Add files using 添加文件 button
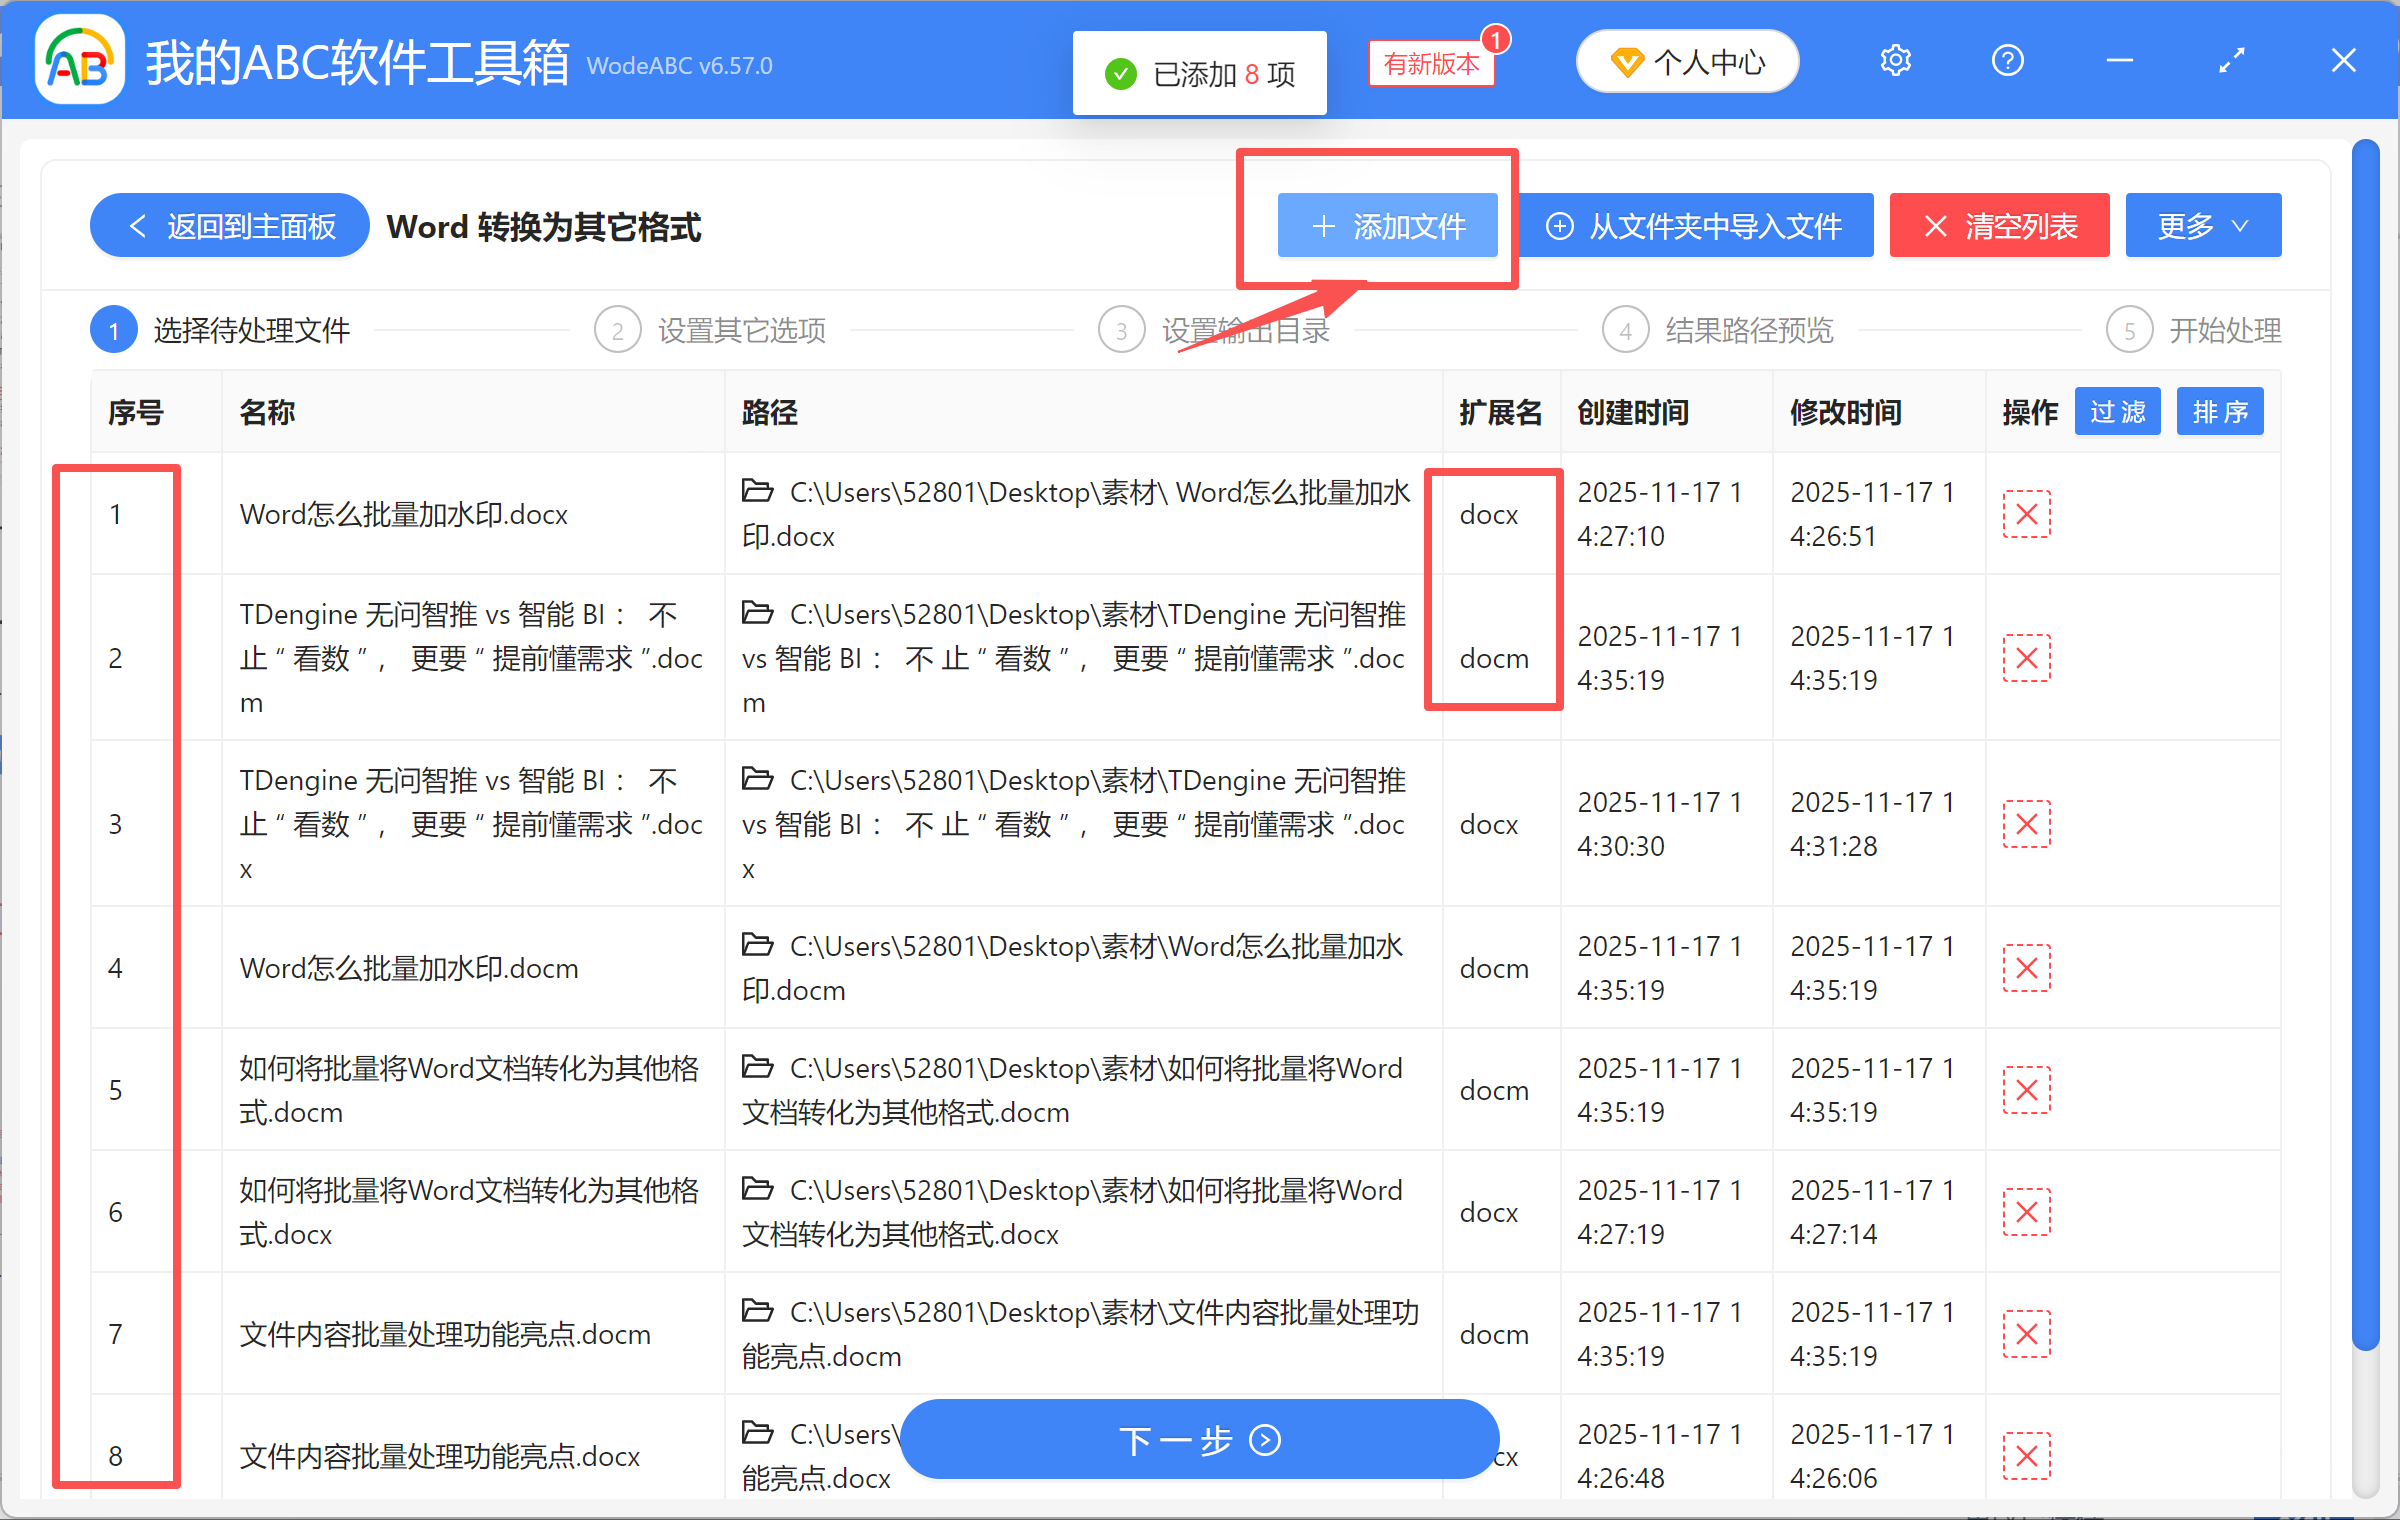Image resolution: width=2400 pixels, height=1520 pixels. 1387,225
